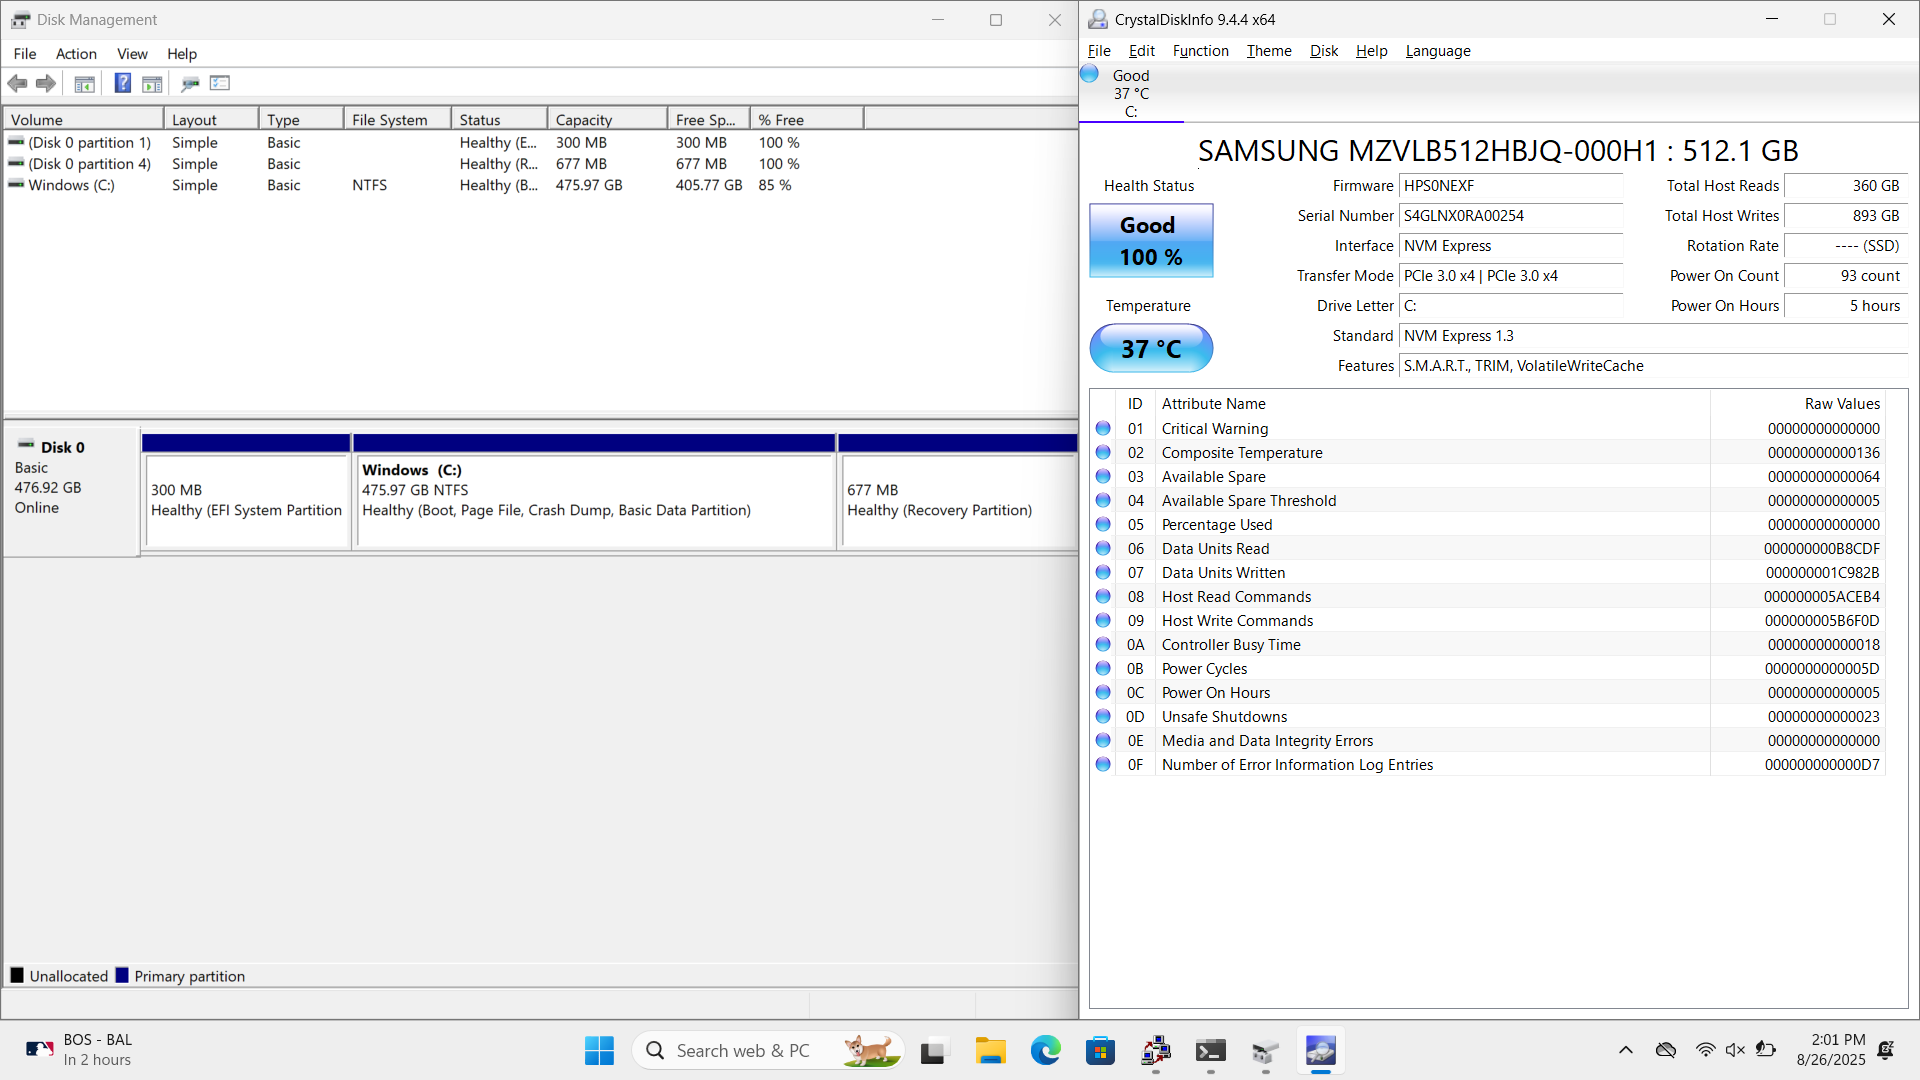Open the Settings checklist toolbar icon
The width and height of the screenshot is (1920, 1080).
click(x=220, y=83)
